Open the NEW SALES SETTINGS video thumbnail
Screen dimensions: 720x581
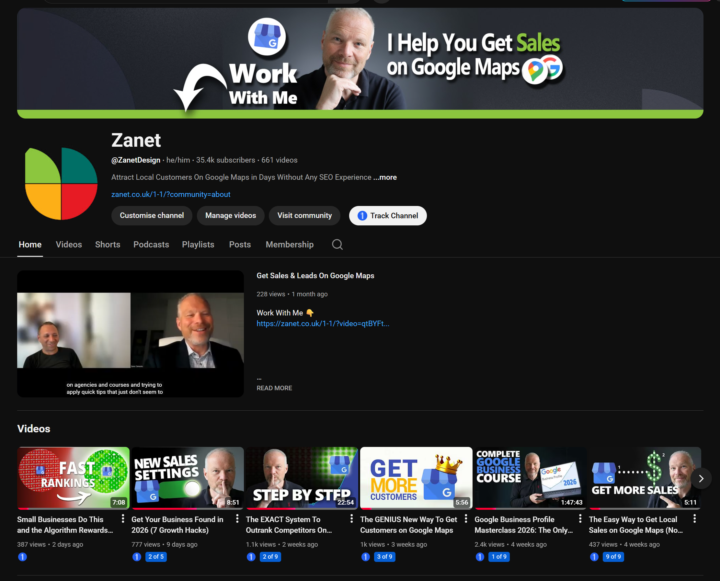pos(187,478)
